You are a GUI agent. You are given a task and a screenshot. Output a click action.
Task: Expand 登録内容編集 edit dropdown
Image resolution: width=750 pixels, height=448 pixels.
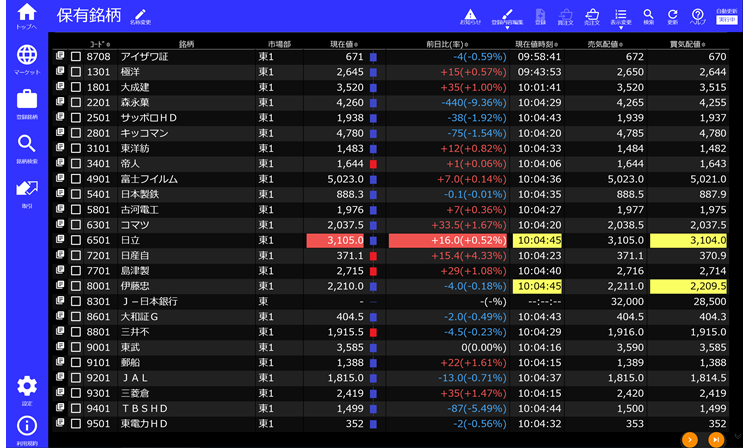coord(507,19)
